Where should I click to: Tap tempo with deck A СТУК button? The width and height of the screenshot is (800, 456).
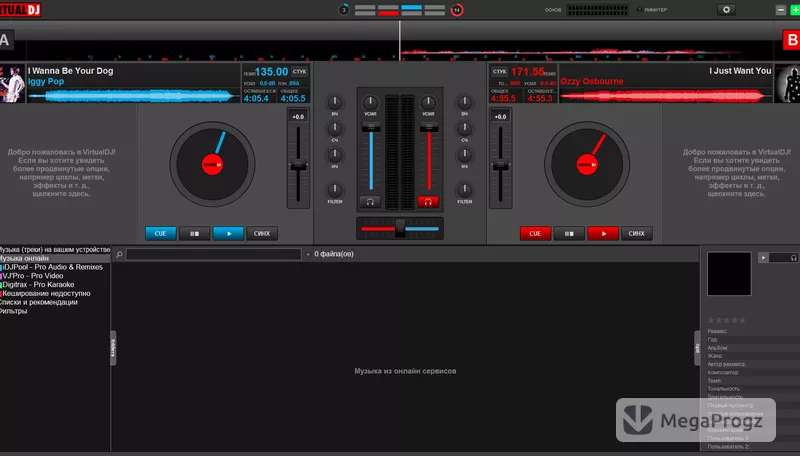[299, 71]
